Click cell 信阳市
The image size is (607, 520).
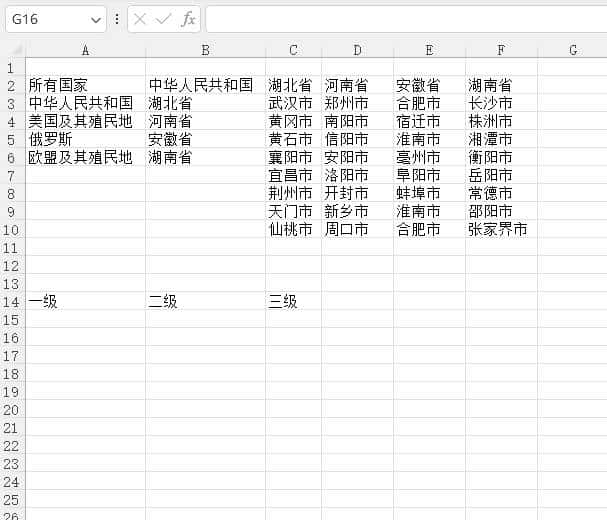click(357, 139)
